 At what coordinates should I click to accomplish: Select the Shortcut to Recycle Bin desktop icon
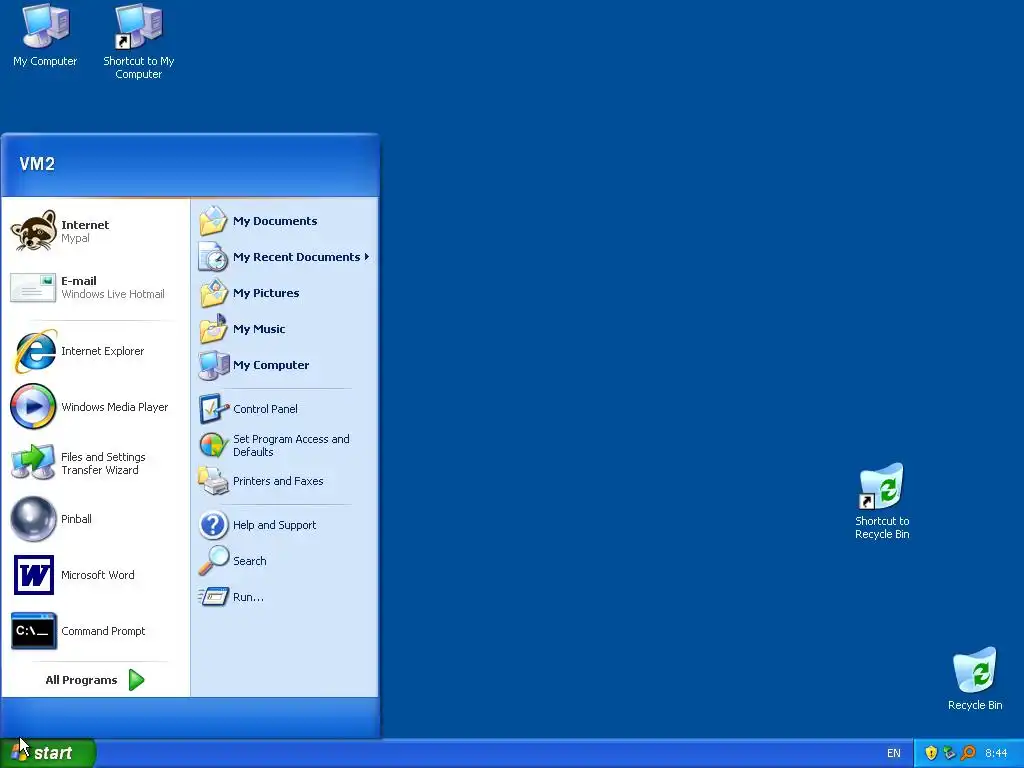coord(882,487)
